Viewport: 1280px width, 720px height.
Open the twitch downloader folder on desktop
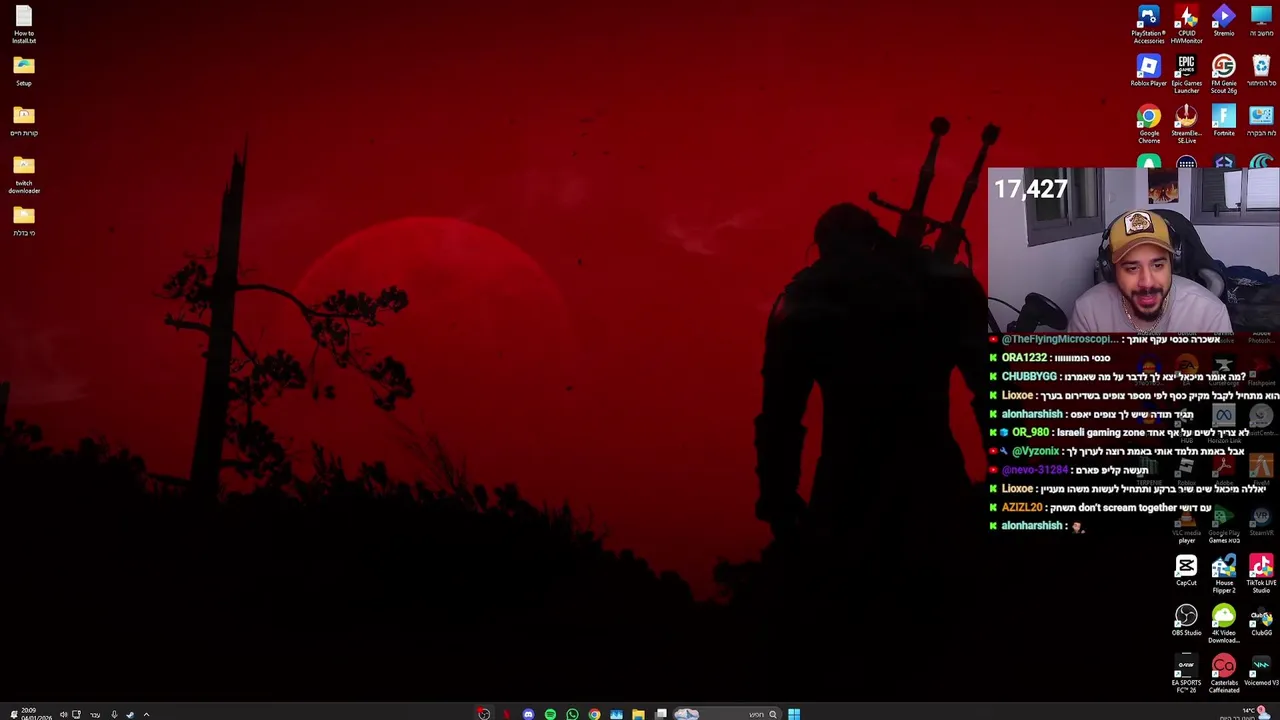click(24, 174)
